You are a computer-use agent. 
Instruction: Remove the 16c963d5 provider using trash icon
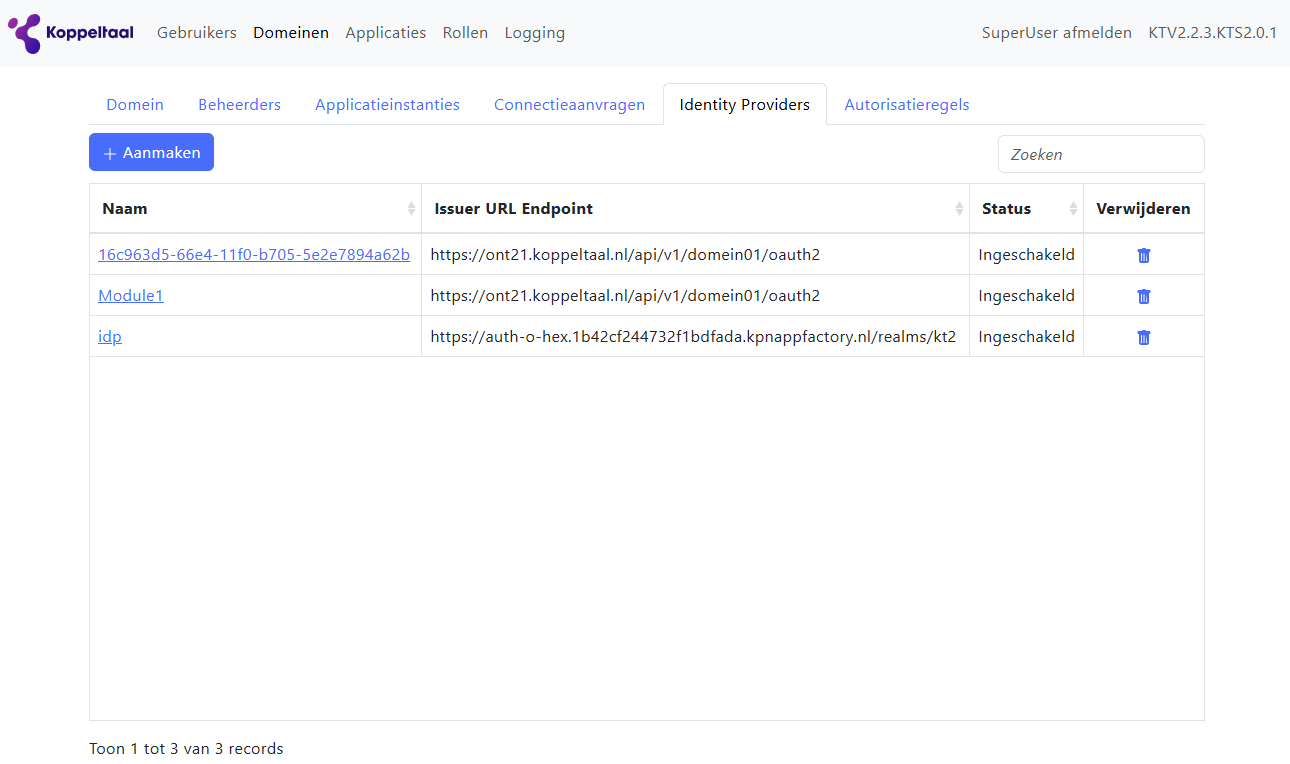[x=1144, y=255]
